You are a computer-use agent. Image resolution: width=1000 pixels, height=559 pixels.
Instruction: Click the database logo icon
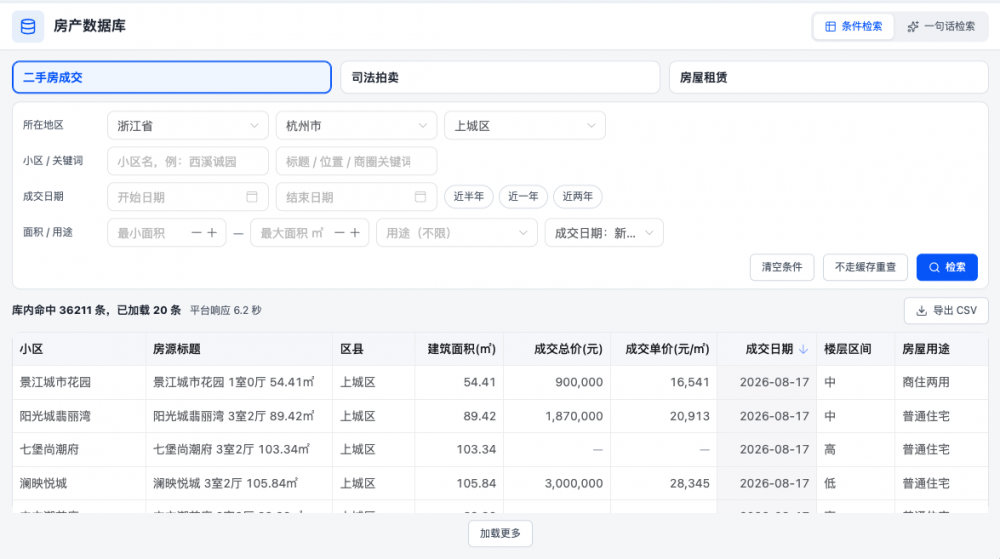28,26
